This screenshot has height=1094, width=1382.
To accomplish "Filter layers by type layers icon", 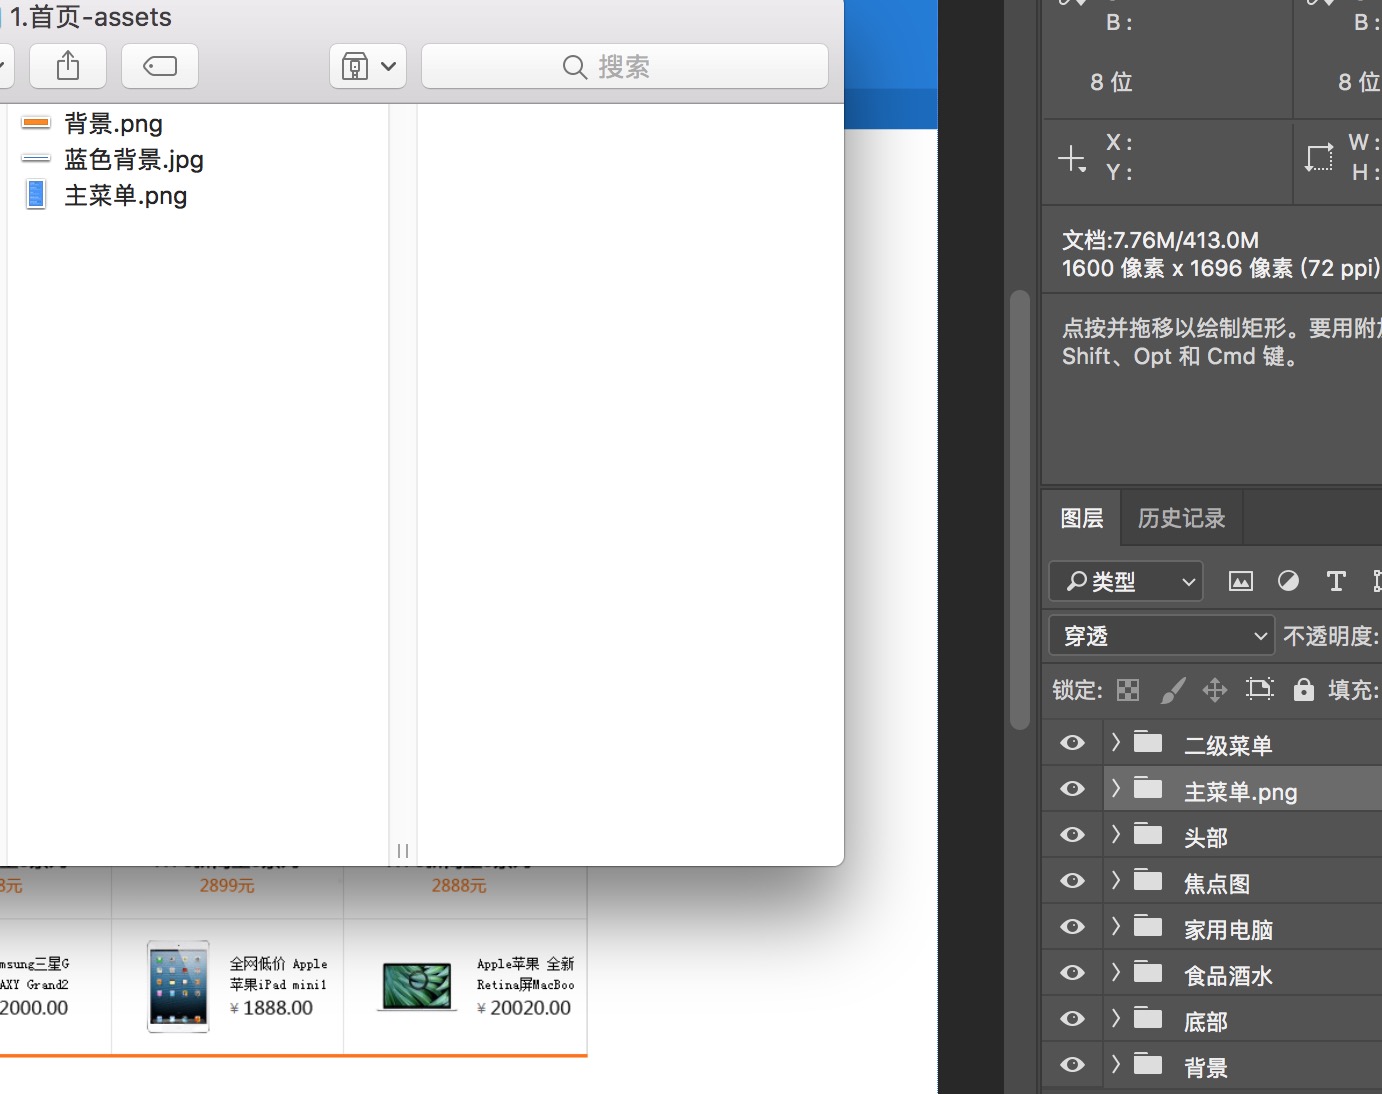I will click(1335, 581).
